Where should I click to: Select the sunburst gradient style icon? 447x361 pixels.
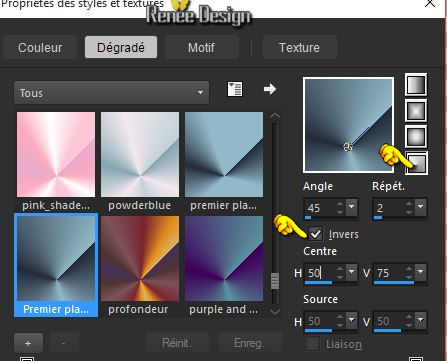click(x=416, y=137)
